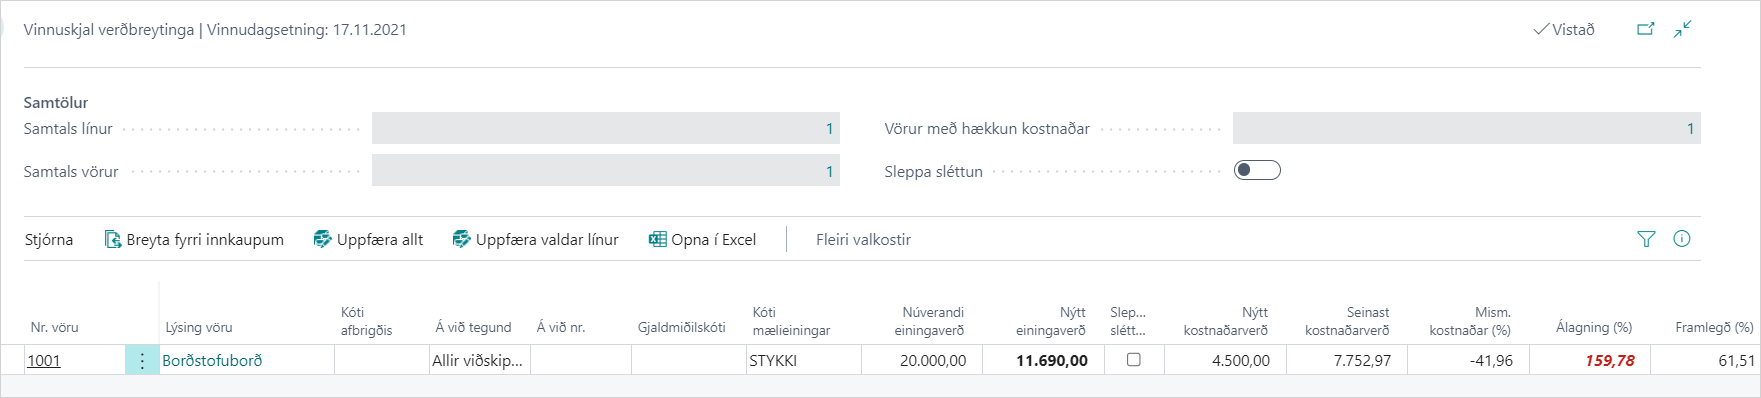Show row options for item 1001
Screen dimensions: 1761x398
click(142, 361)
